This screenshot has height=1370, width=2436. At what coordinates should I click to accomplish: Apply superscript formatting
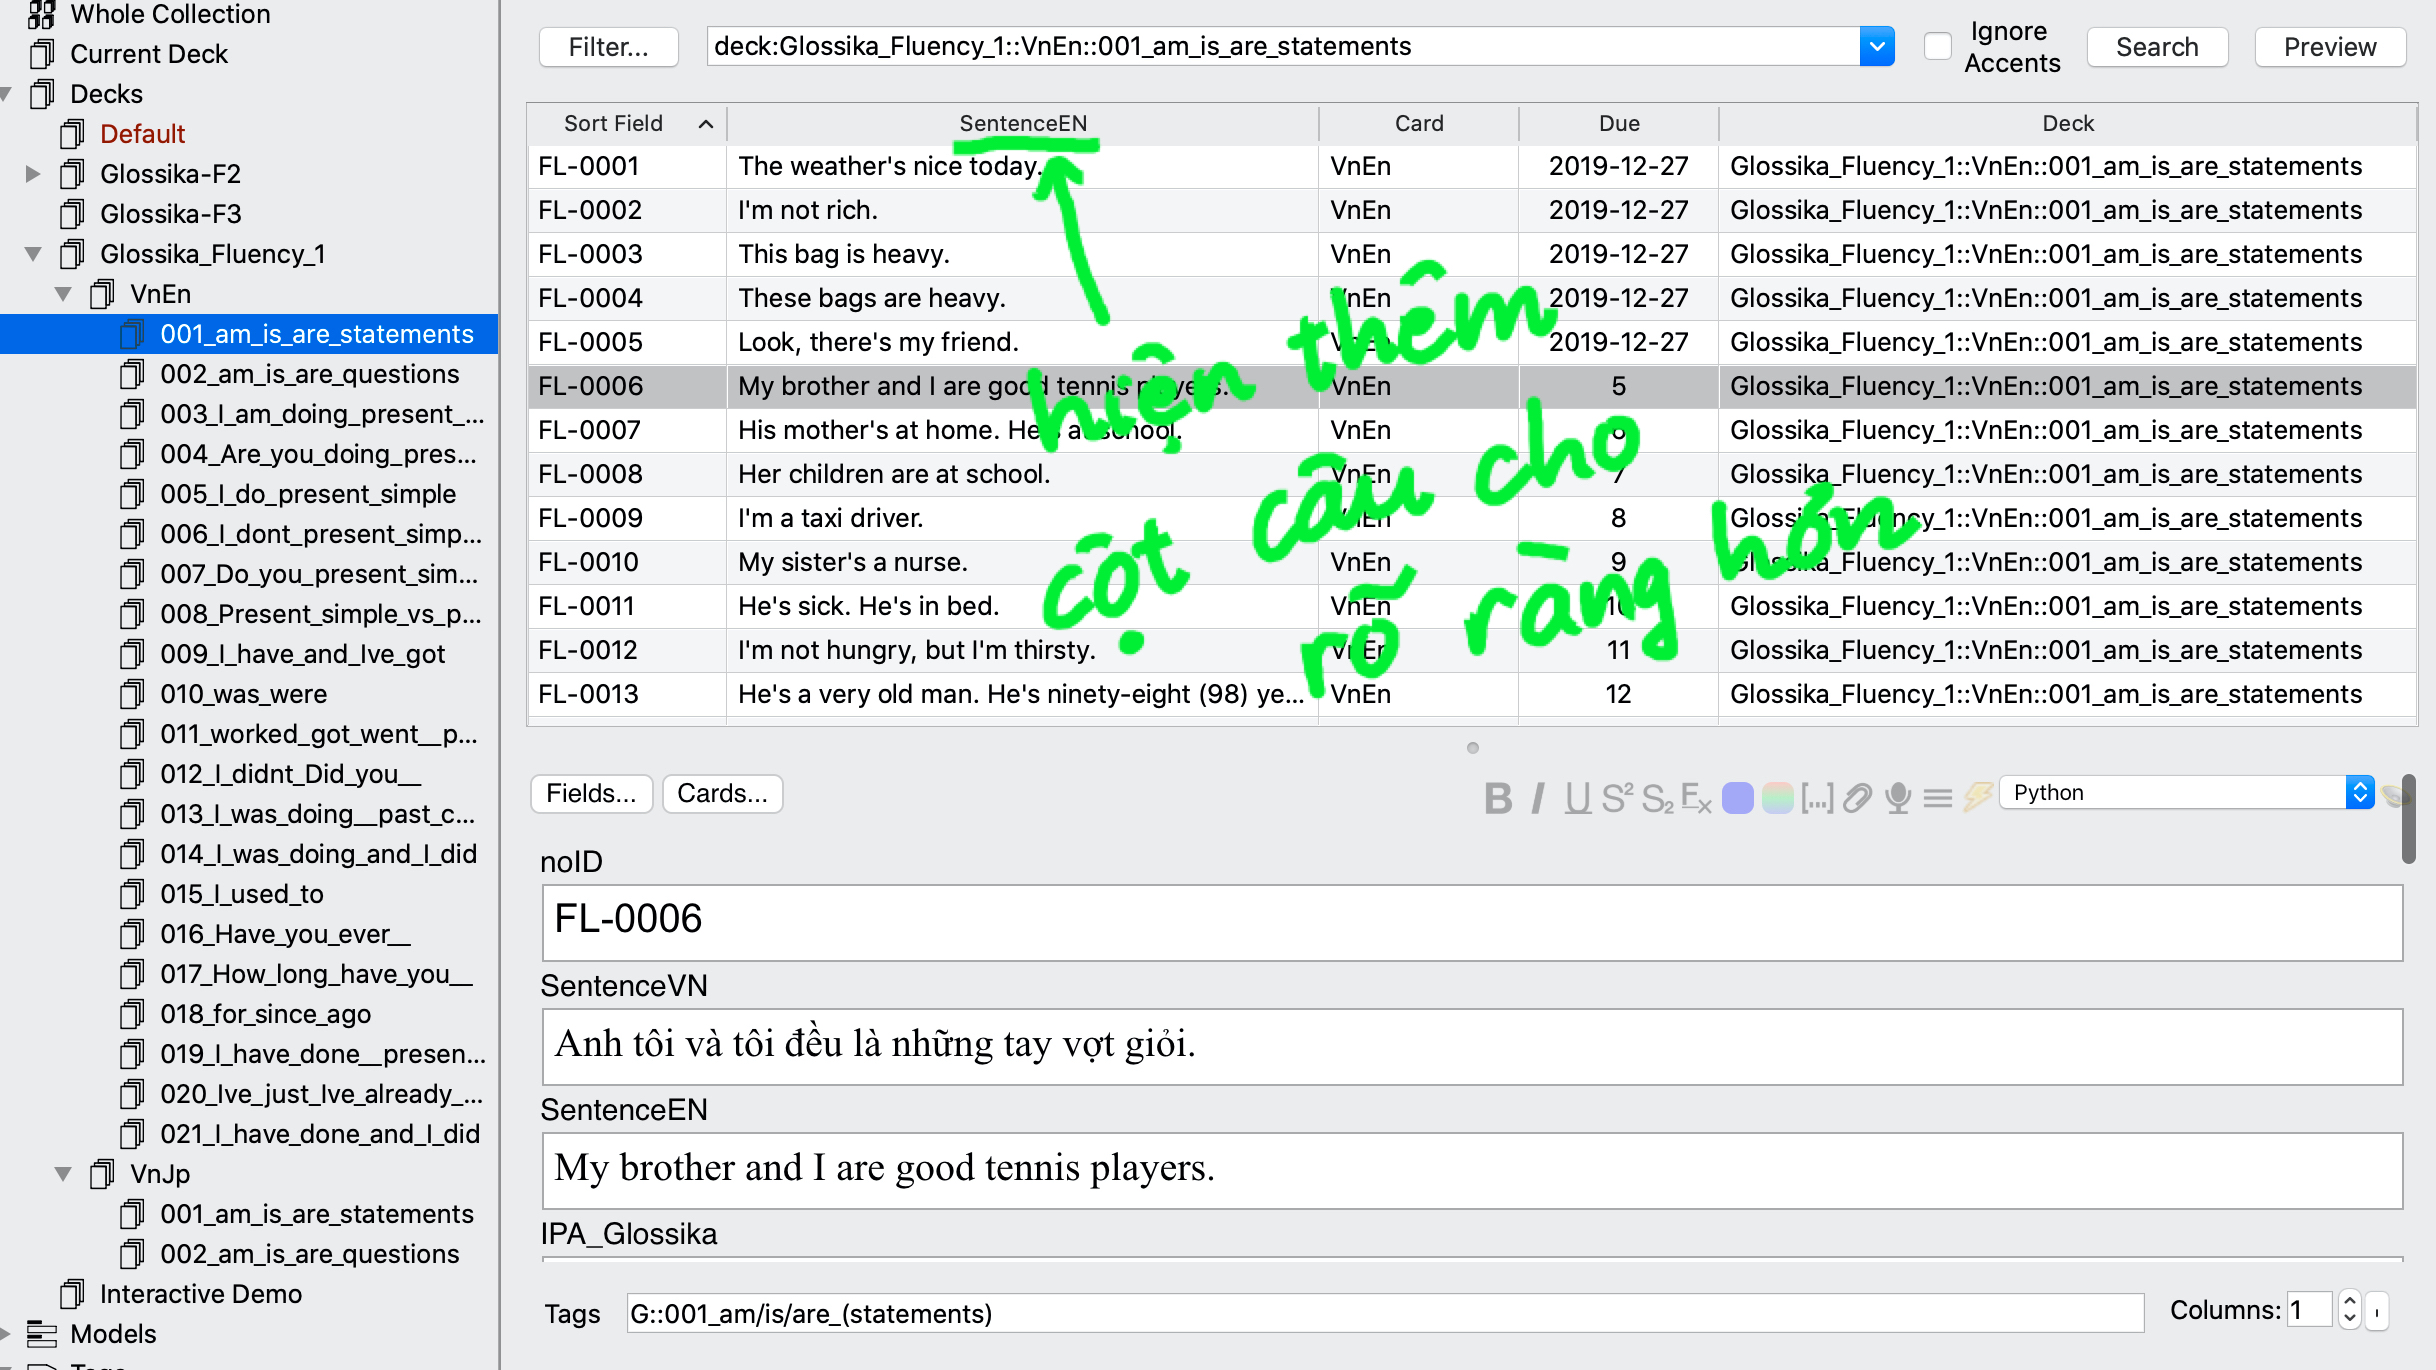point(1616,797)
